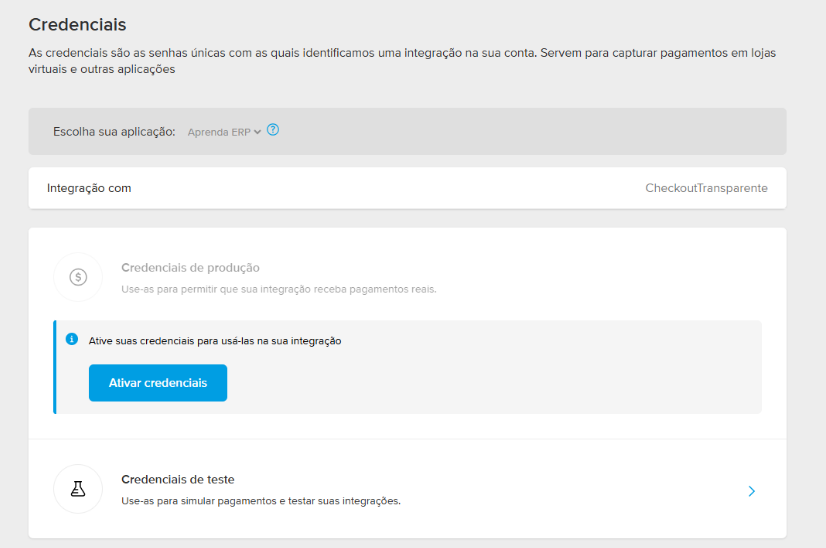826x548 pixels.
Task: Click the test credentials flask icon
Action: (78, 489)
